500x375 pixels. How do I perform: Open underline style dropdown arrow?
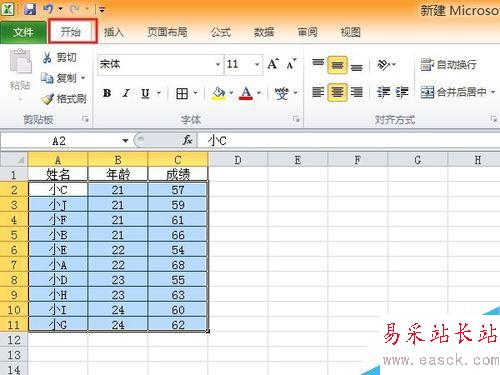159,93
